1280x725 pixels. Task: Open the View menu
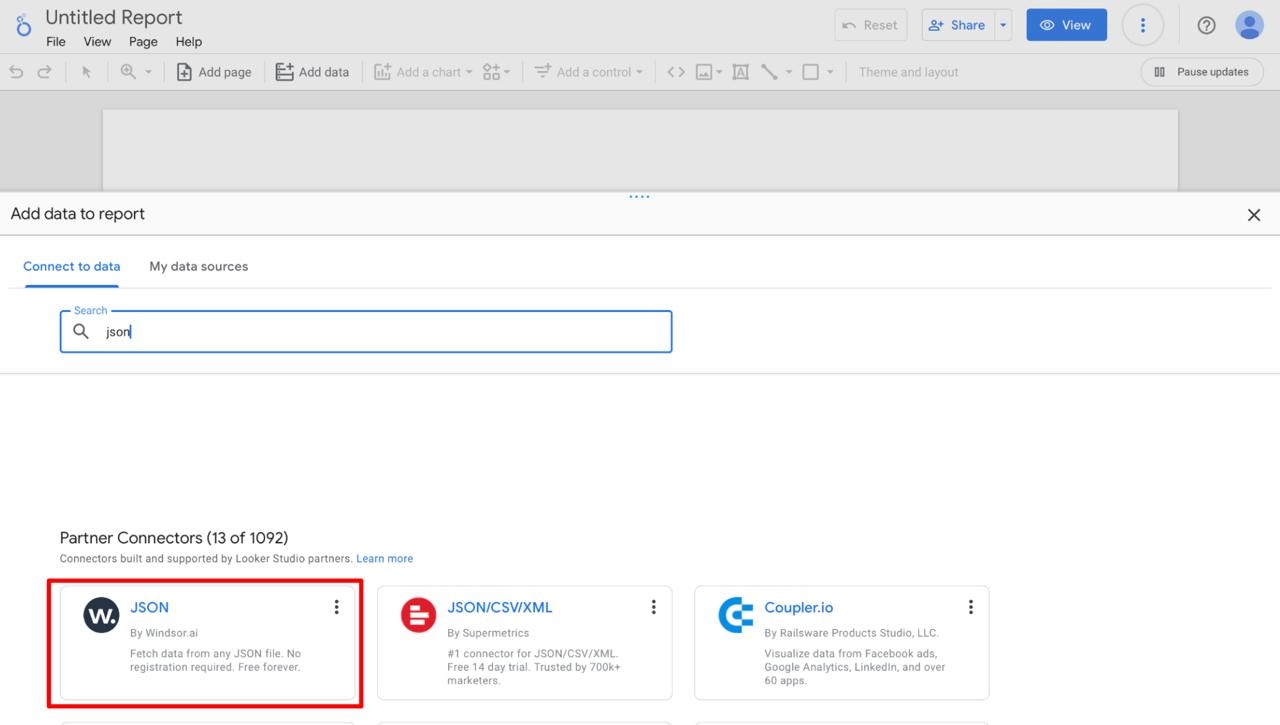click(97, 42)
